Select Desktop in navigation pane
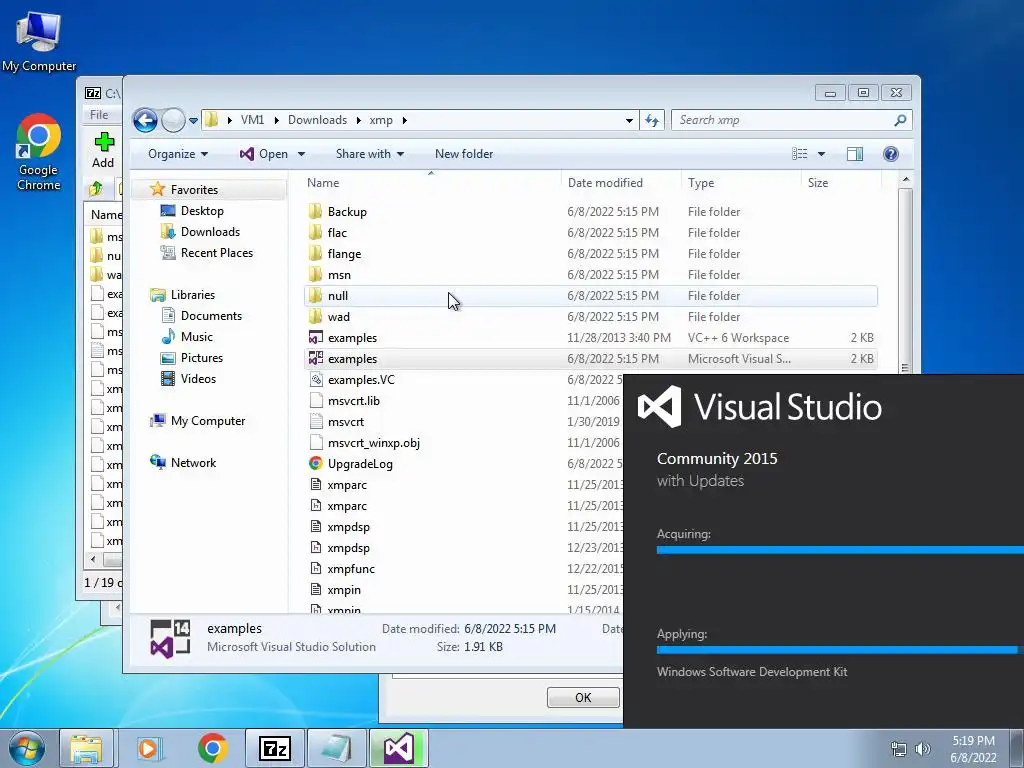This screenshot has height=768, width=1024. [202, 211]
